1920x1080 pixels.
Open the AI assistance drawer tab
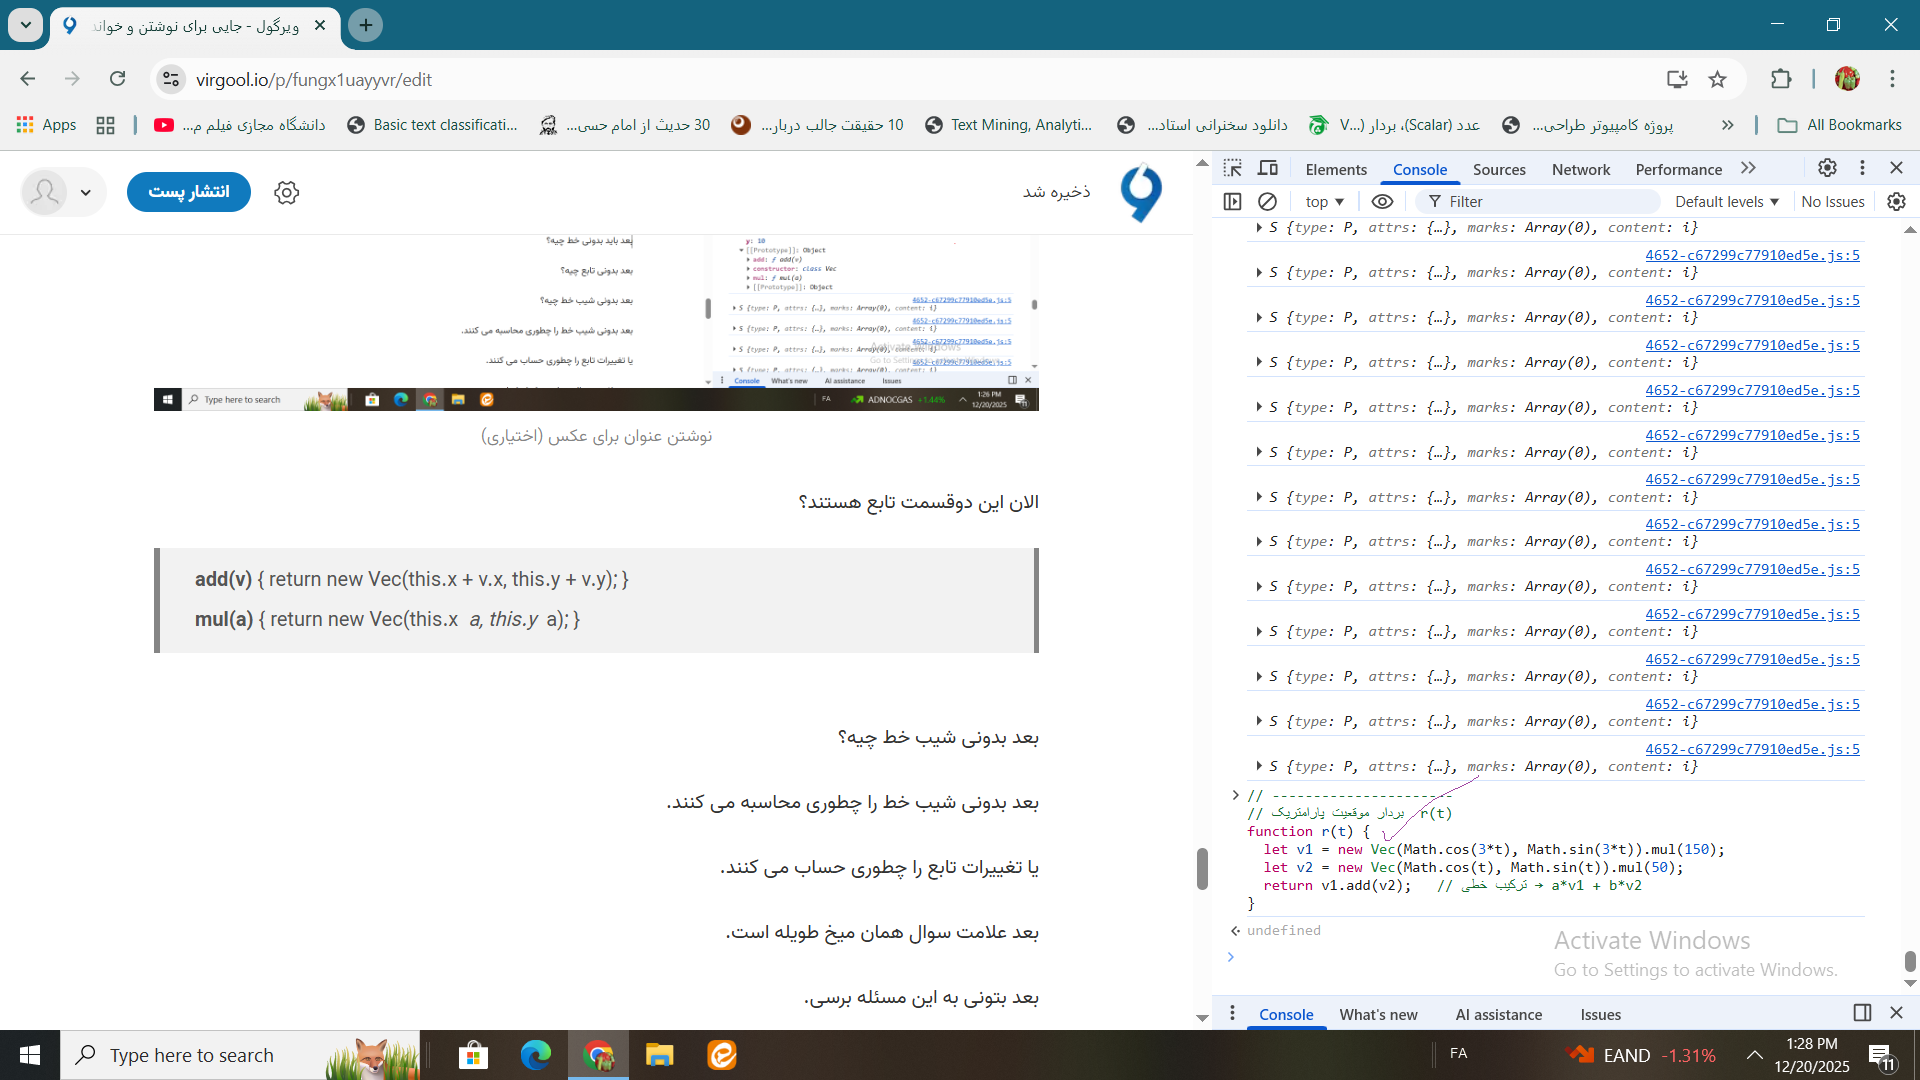tap(1498, 1014)
